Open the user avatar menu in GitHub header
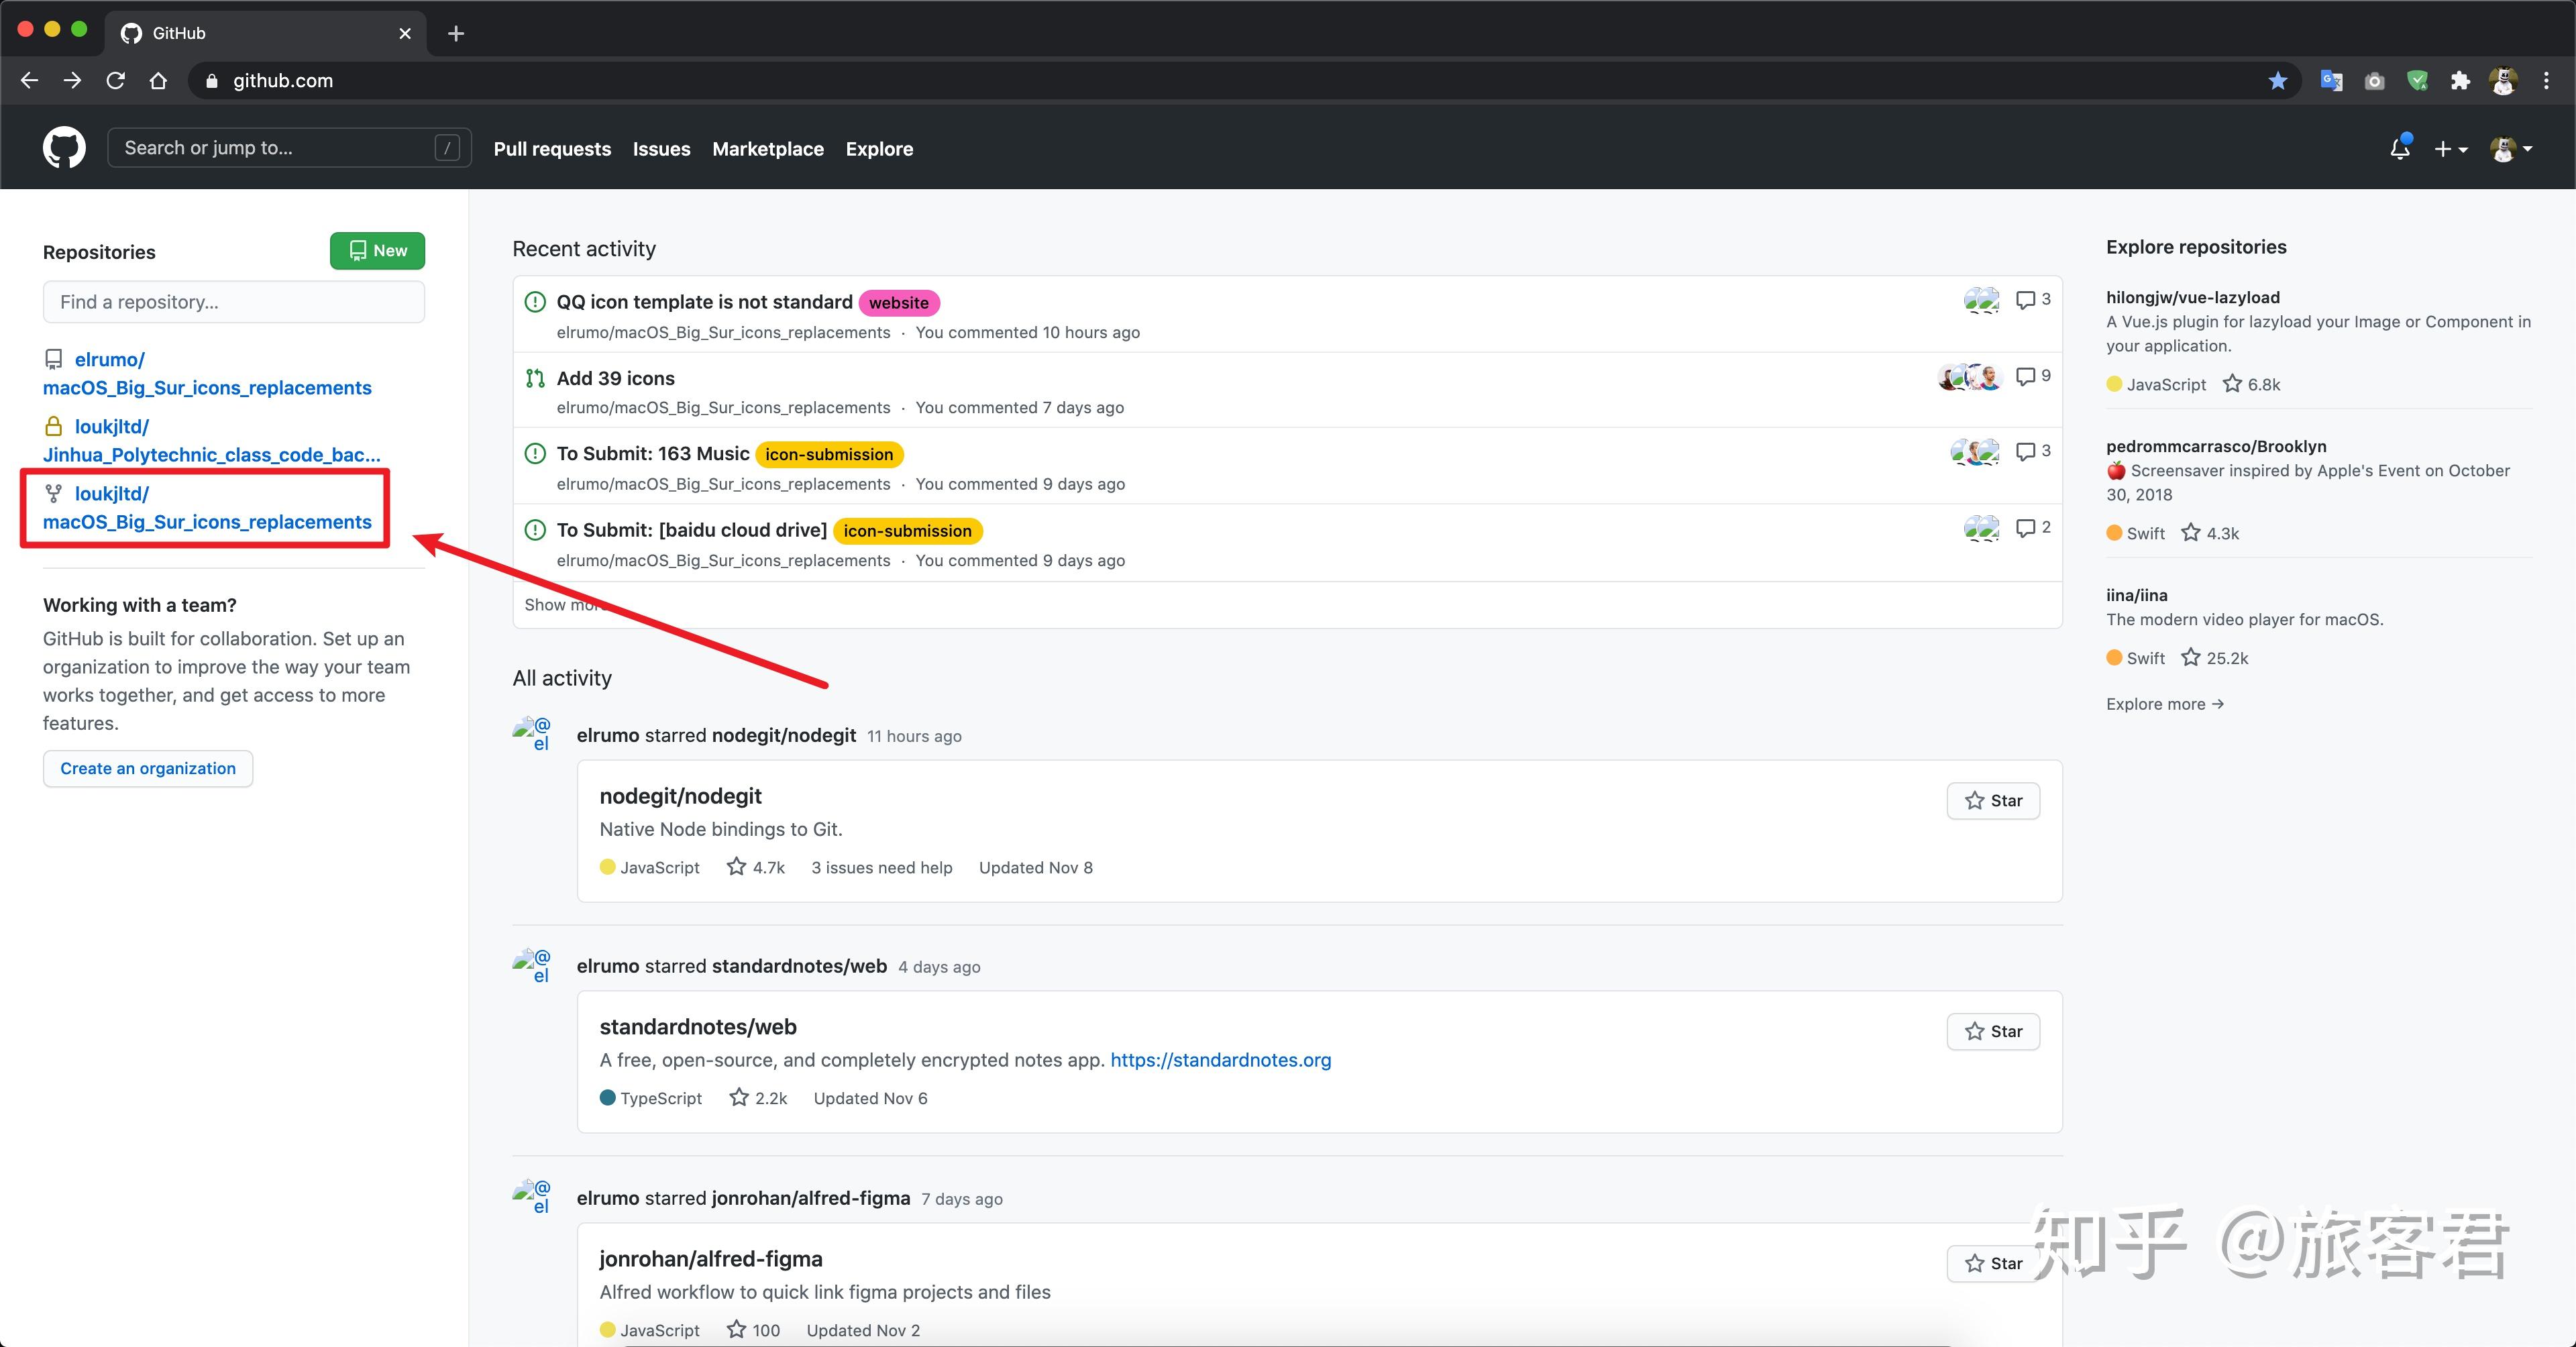The width and height of the screenshot is (2576, 1347). (x=2511, y=149)
